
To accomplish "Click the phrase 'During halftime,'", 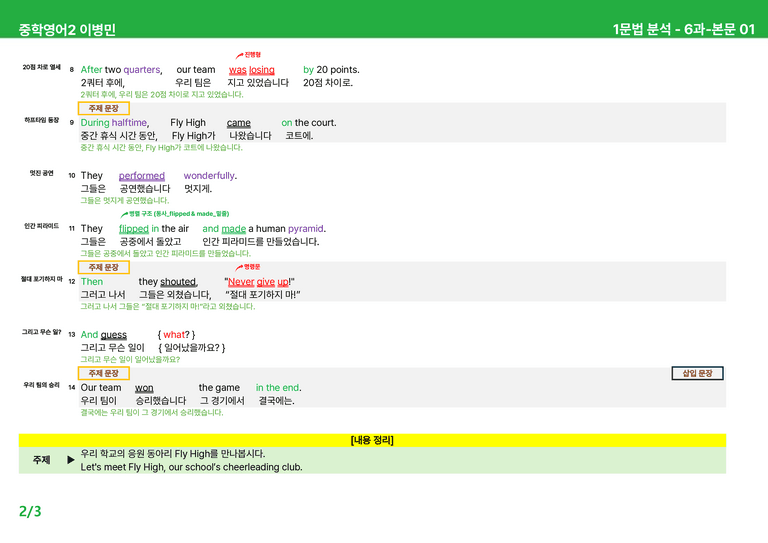I will pos(115,123).
